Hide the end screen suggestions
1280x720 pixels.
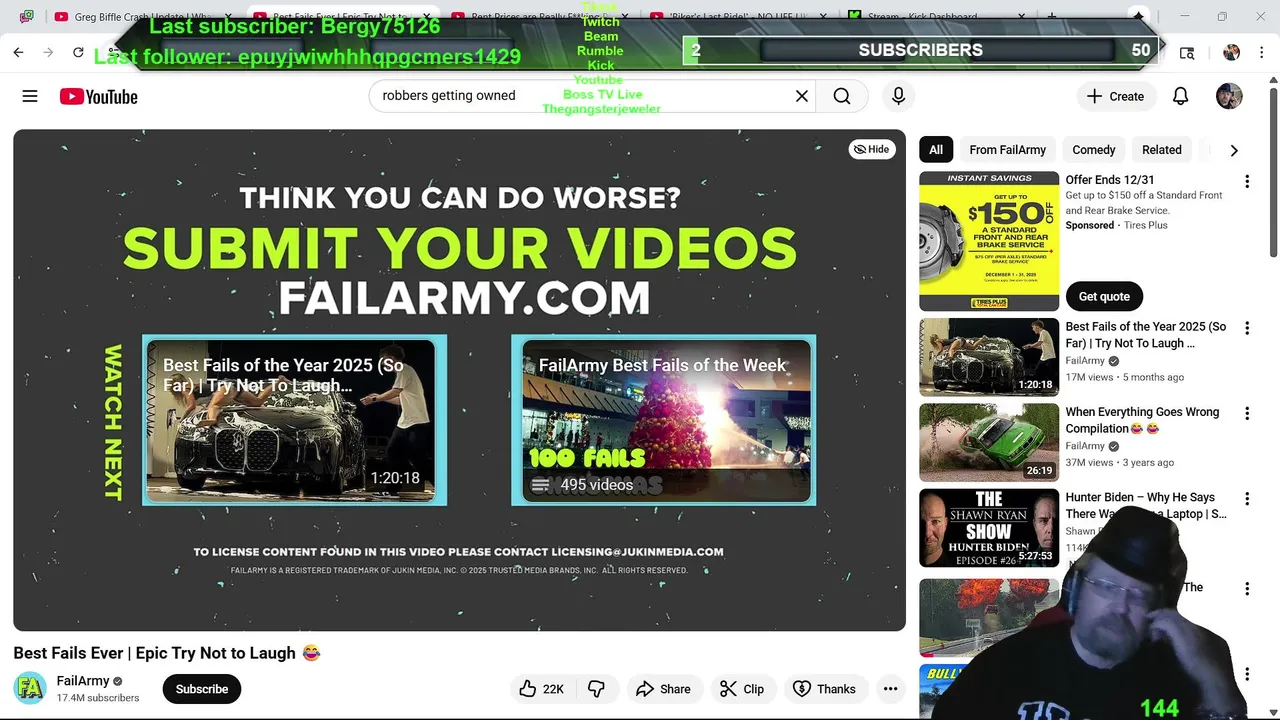872,149
